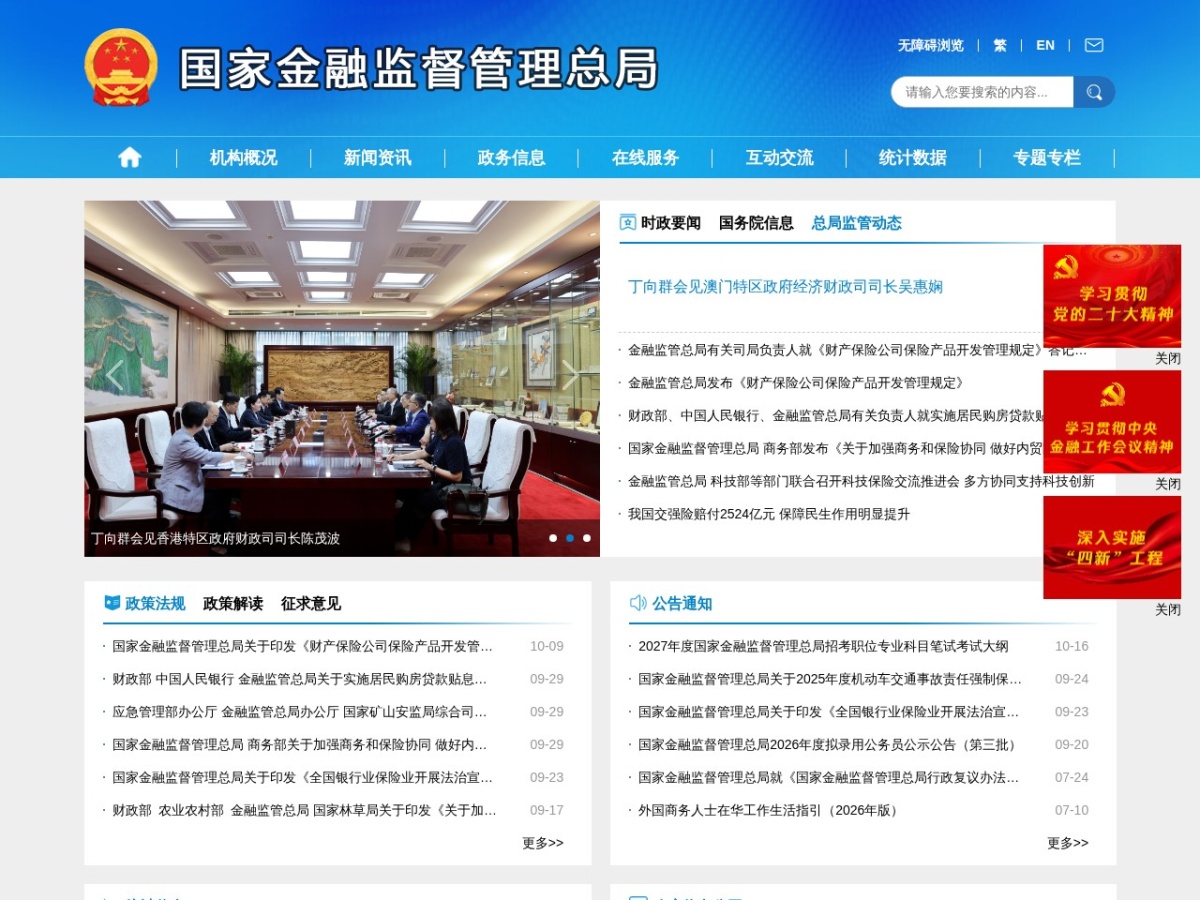
Task: Click the national emblem logo
Action: click(x=121, y=67)
